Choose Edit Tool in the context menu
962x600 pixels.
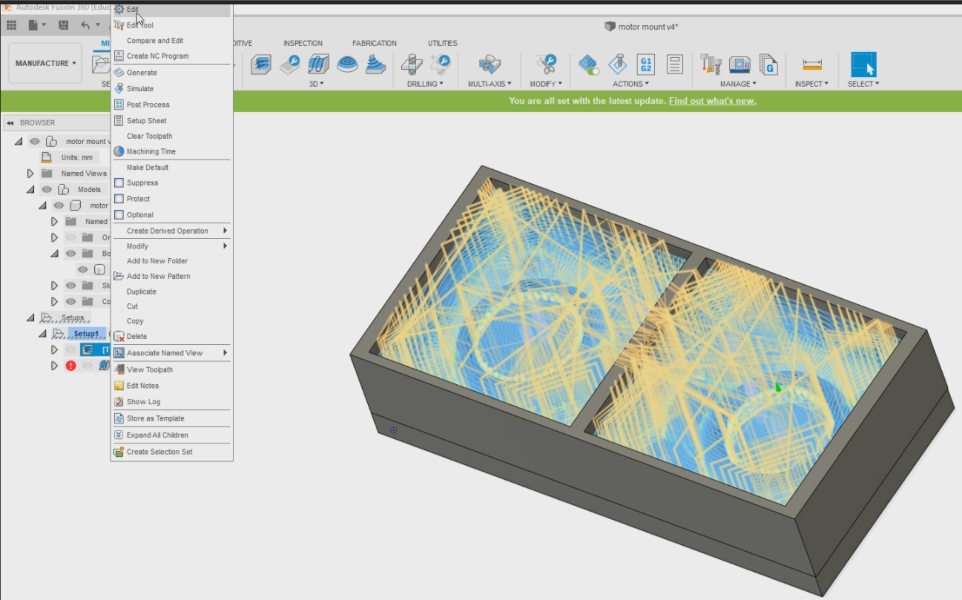coord(171,25)
